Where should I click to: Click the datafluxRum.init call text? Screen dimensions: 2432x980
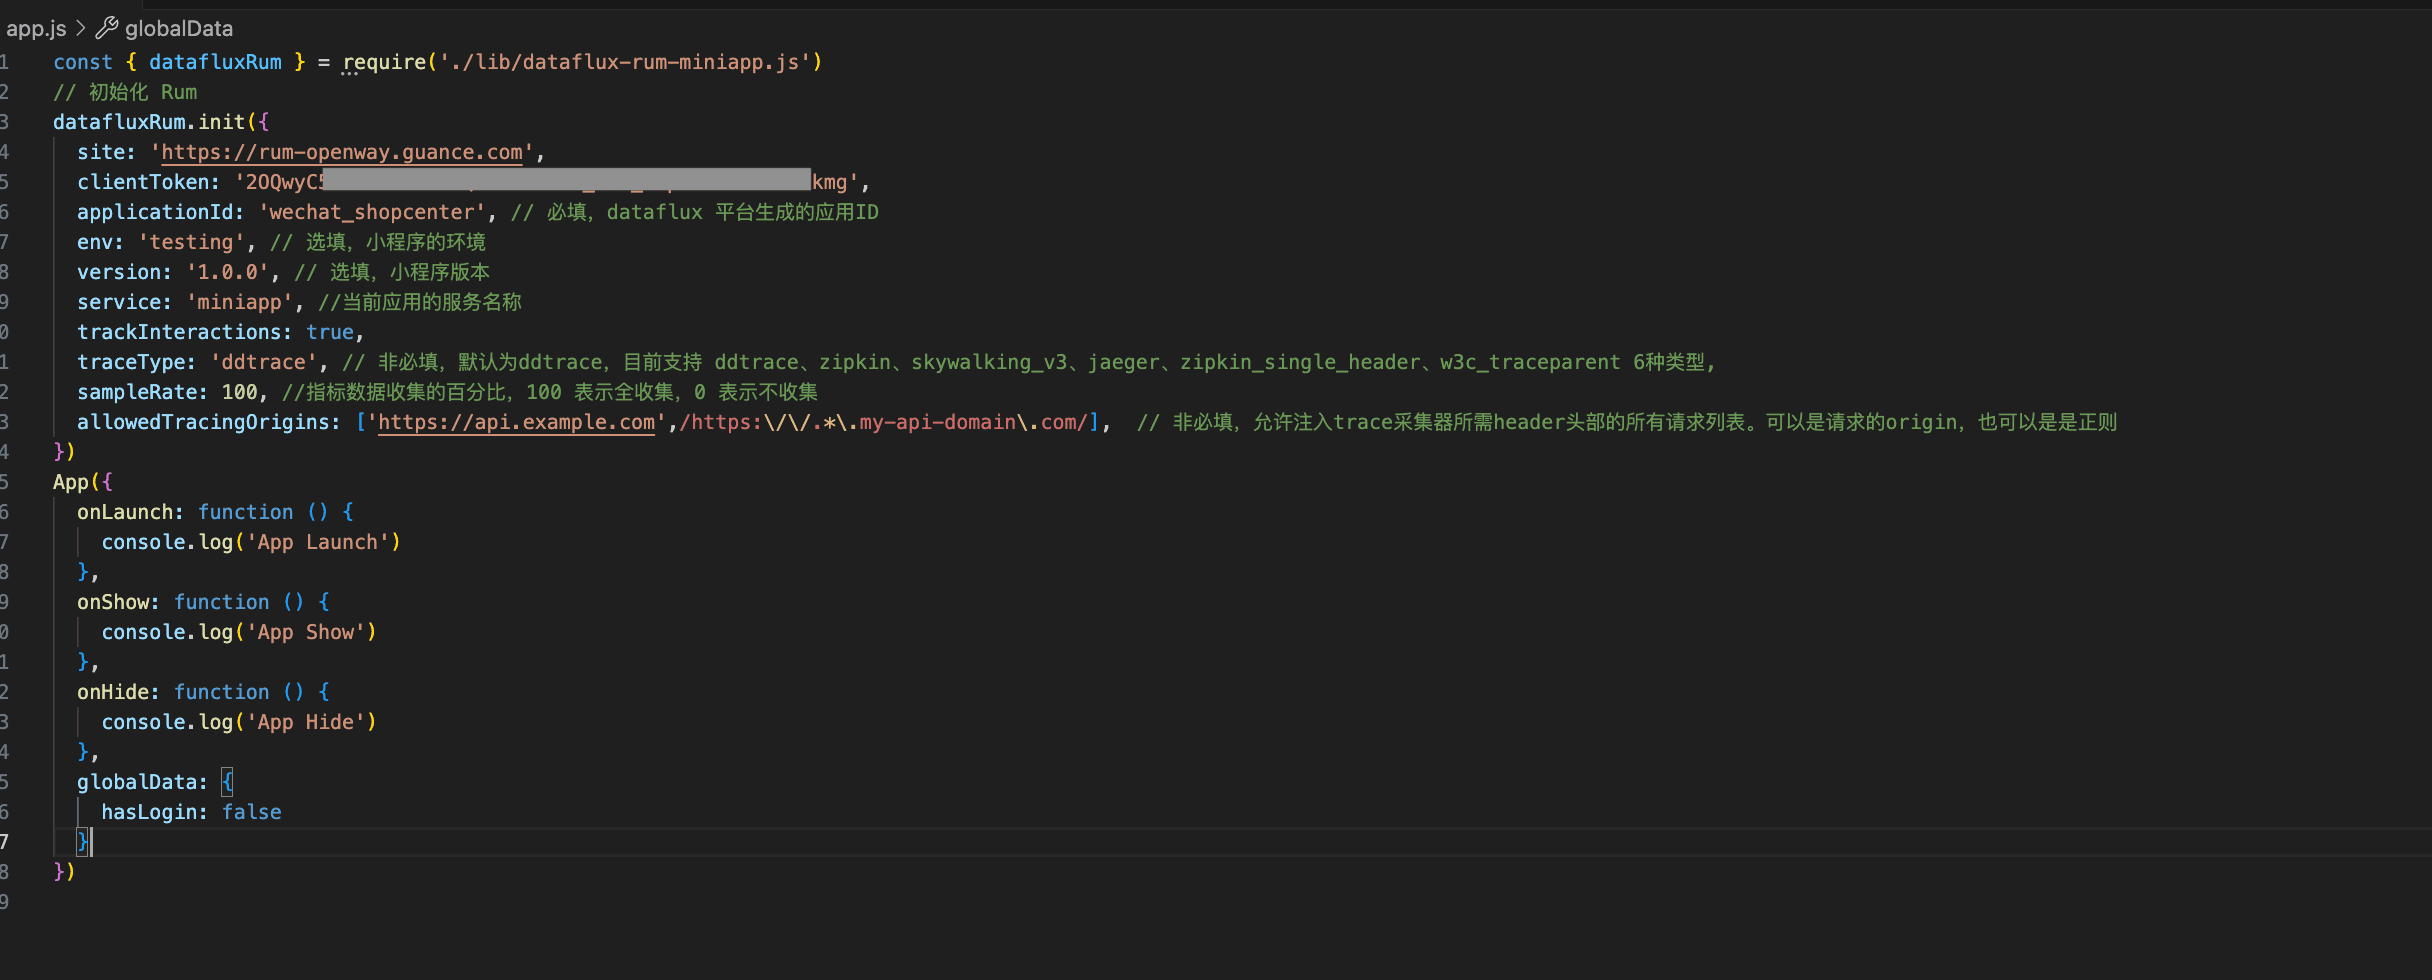coord(149,122)
